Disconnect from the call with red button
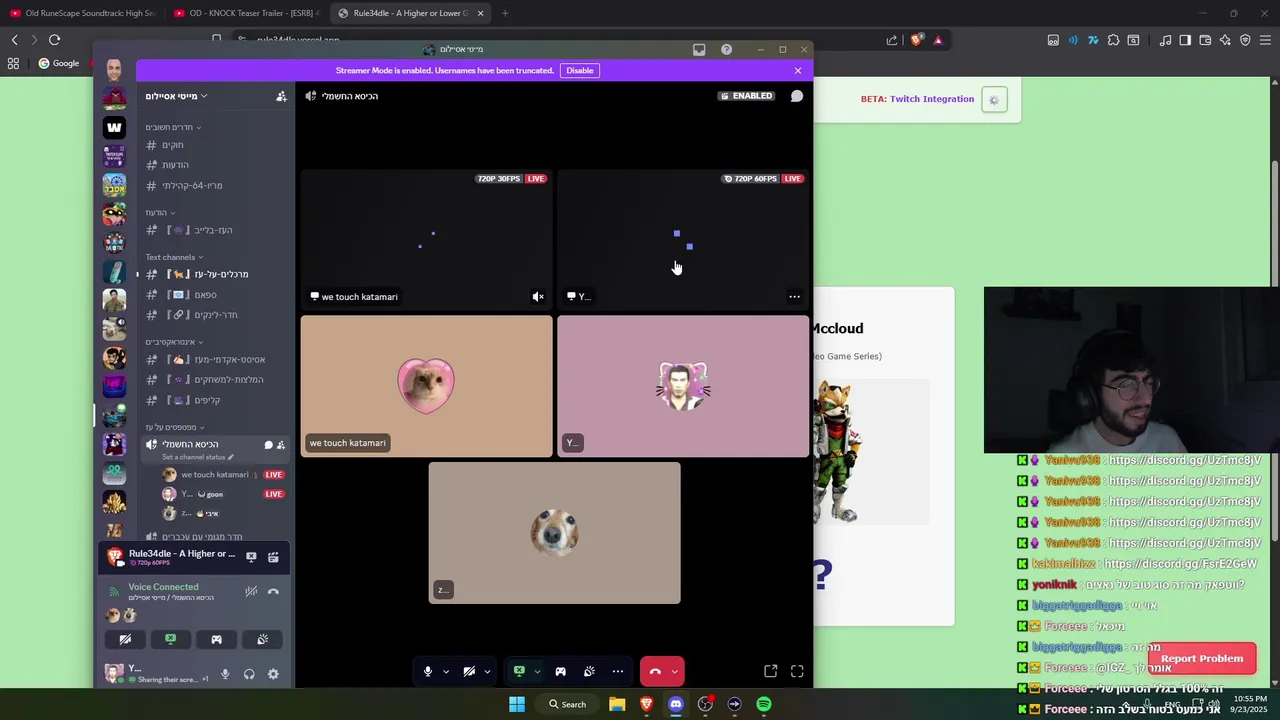This screenshot has width=1280, height=720. click(655, 671)
